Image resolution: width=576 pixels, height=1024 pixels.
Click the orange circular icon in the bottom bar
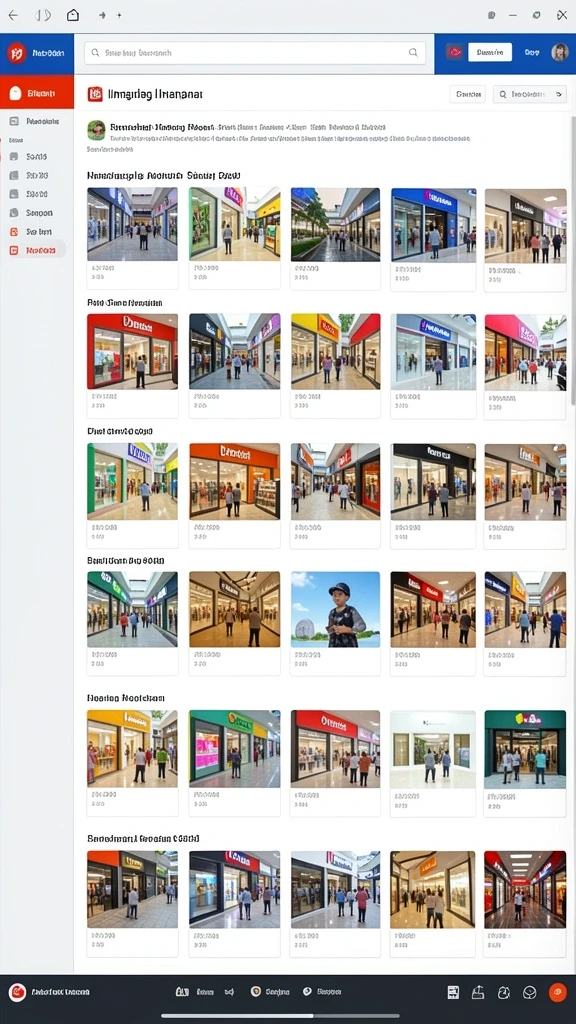tap(557, 992)
